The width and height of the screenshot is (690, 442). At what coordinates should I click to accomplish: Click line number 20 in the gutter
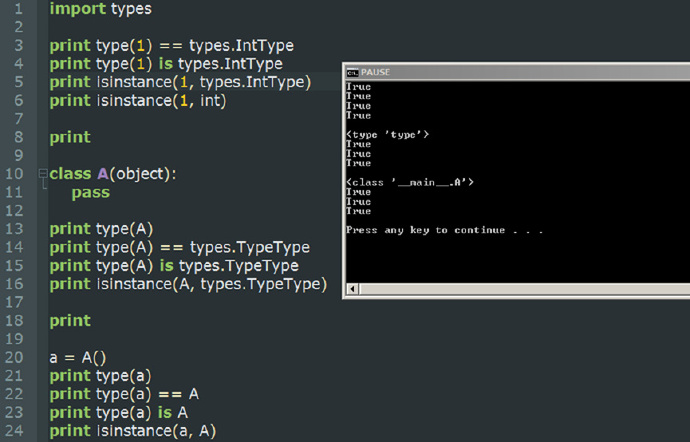coord(14,357)
